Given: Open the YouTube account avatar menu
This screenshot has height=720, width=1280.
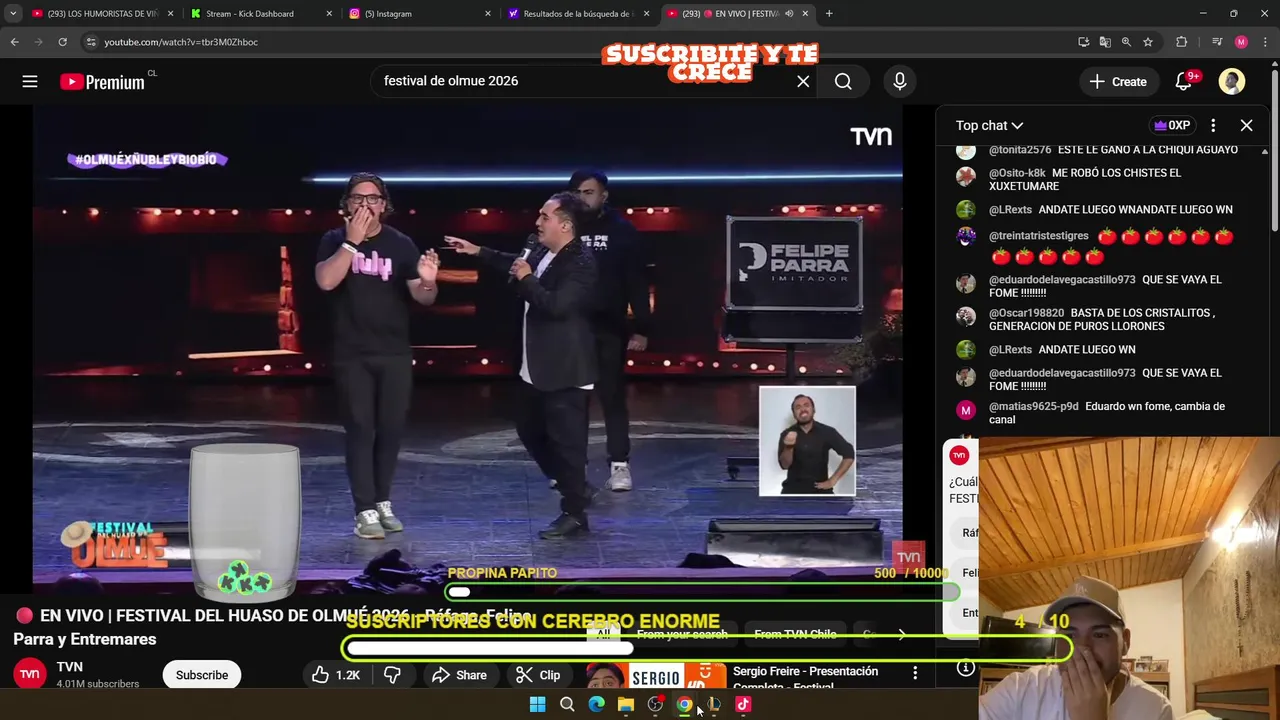Looking at the screenshot, I should (1232, 82).
